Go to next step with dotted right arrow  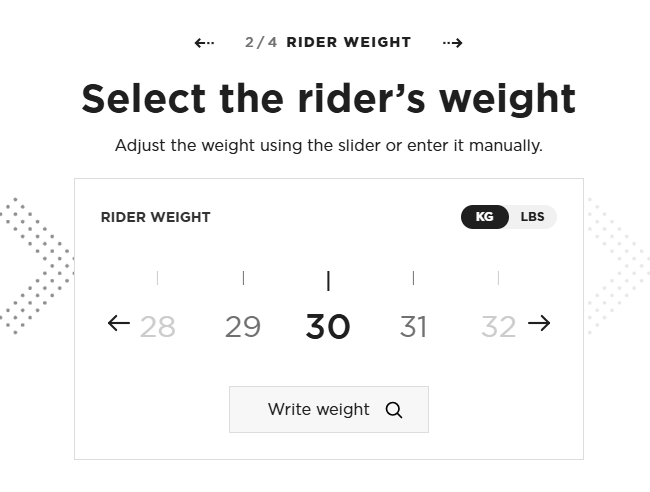452,43
